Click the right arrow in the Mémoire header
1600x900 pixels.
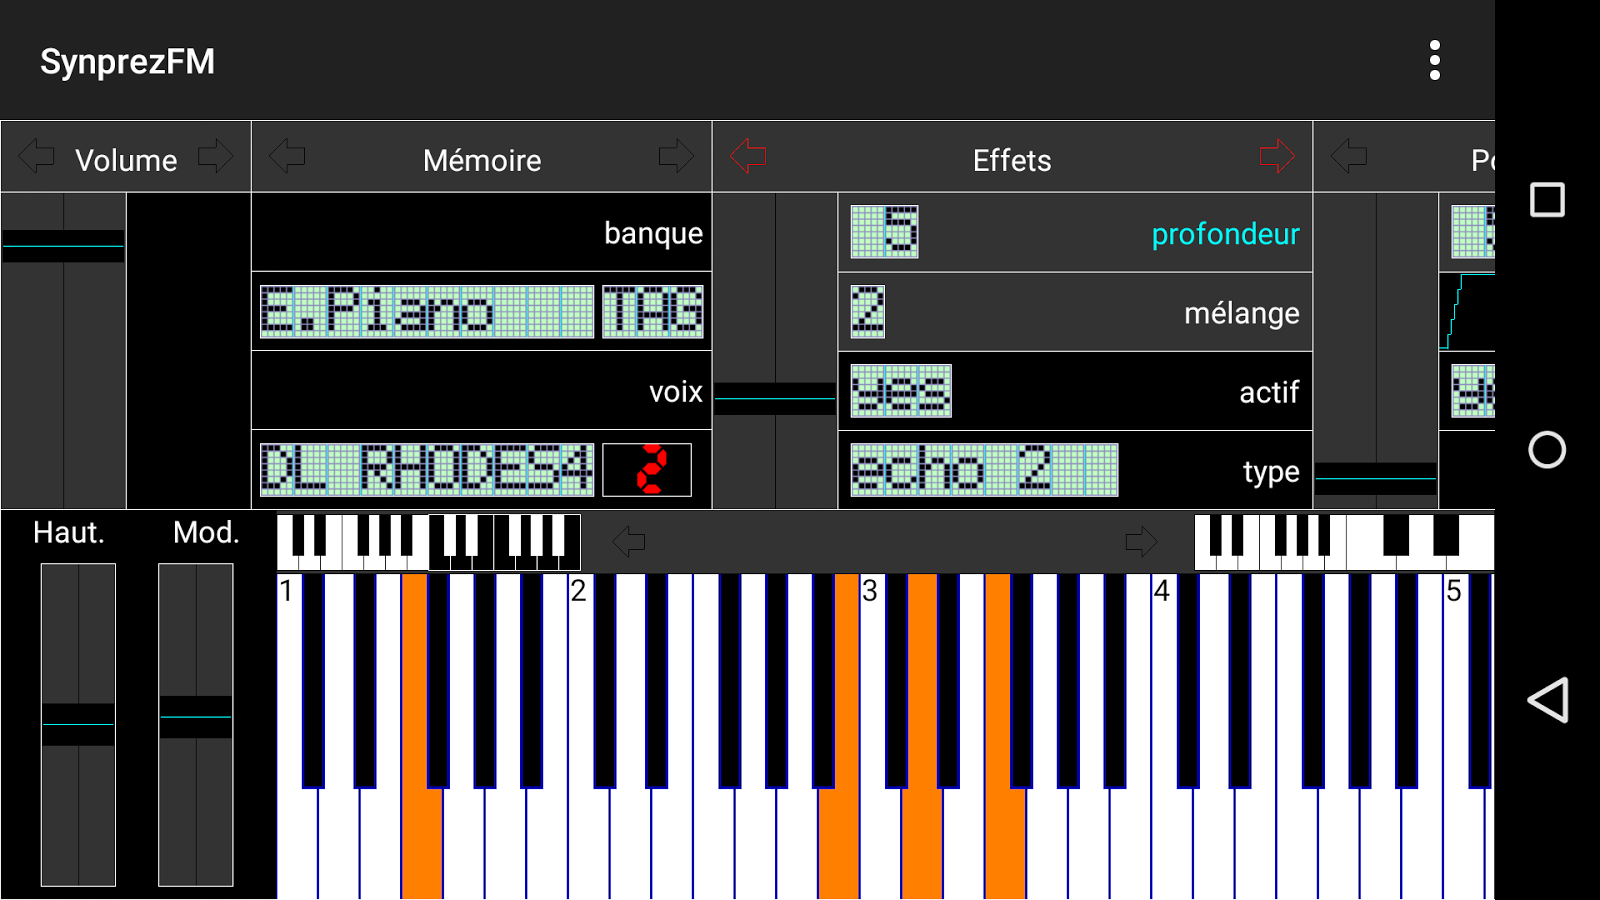676,157
